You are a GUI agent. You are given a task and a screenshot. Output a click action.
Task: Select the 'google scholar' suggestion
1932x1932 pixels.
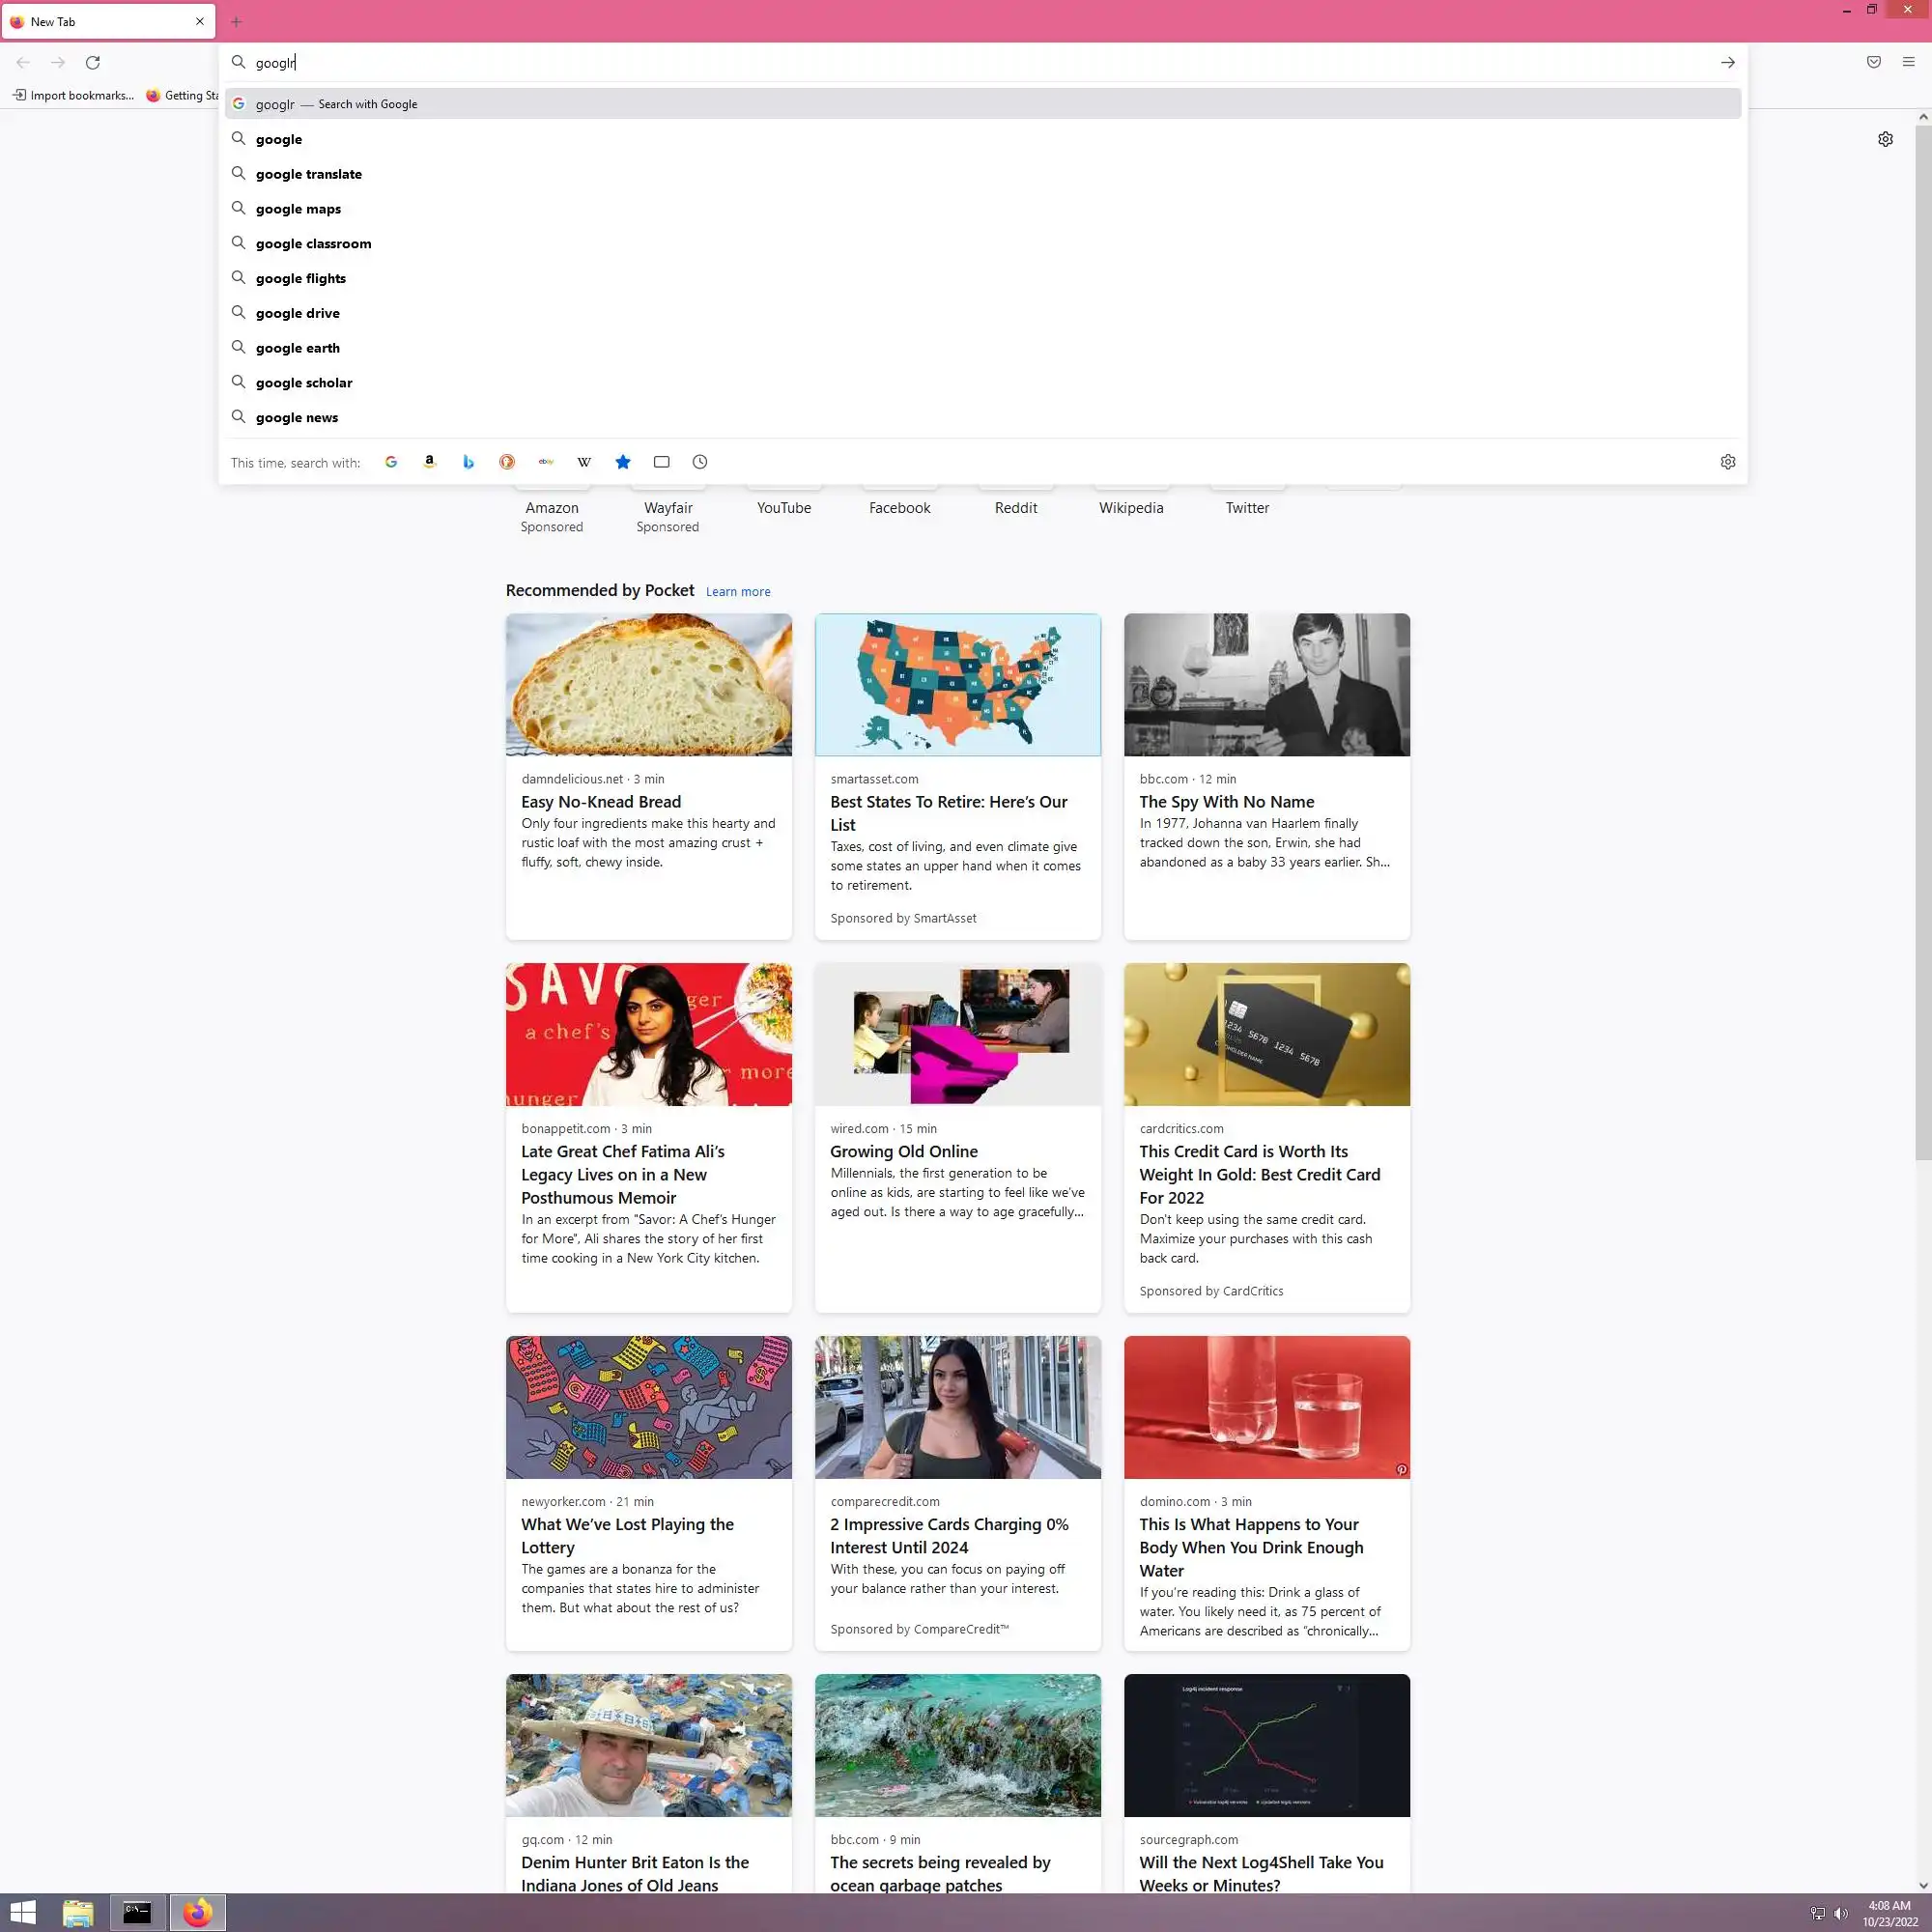point(303,383)
